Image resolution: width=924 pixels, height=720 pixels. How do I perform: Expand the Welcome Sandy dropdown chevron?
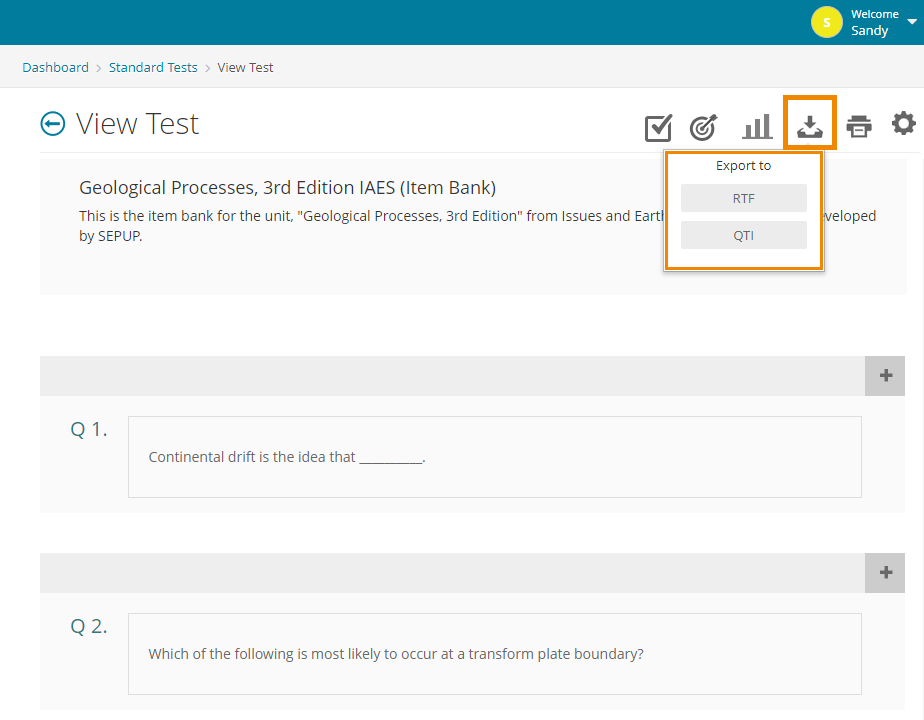point(911,22)
